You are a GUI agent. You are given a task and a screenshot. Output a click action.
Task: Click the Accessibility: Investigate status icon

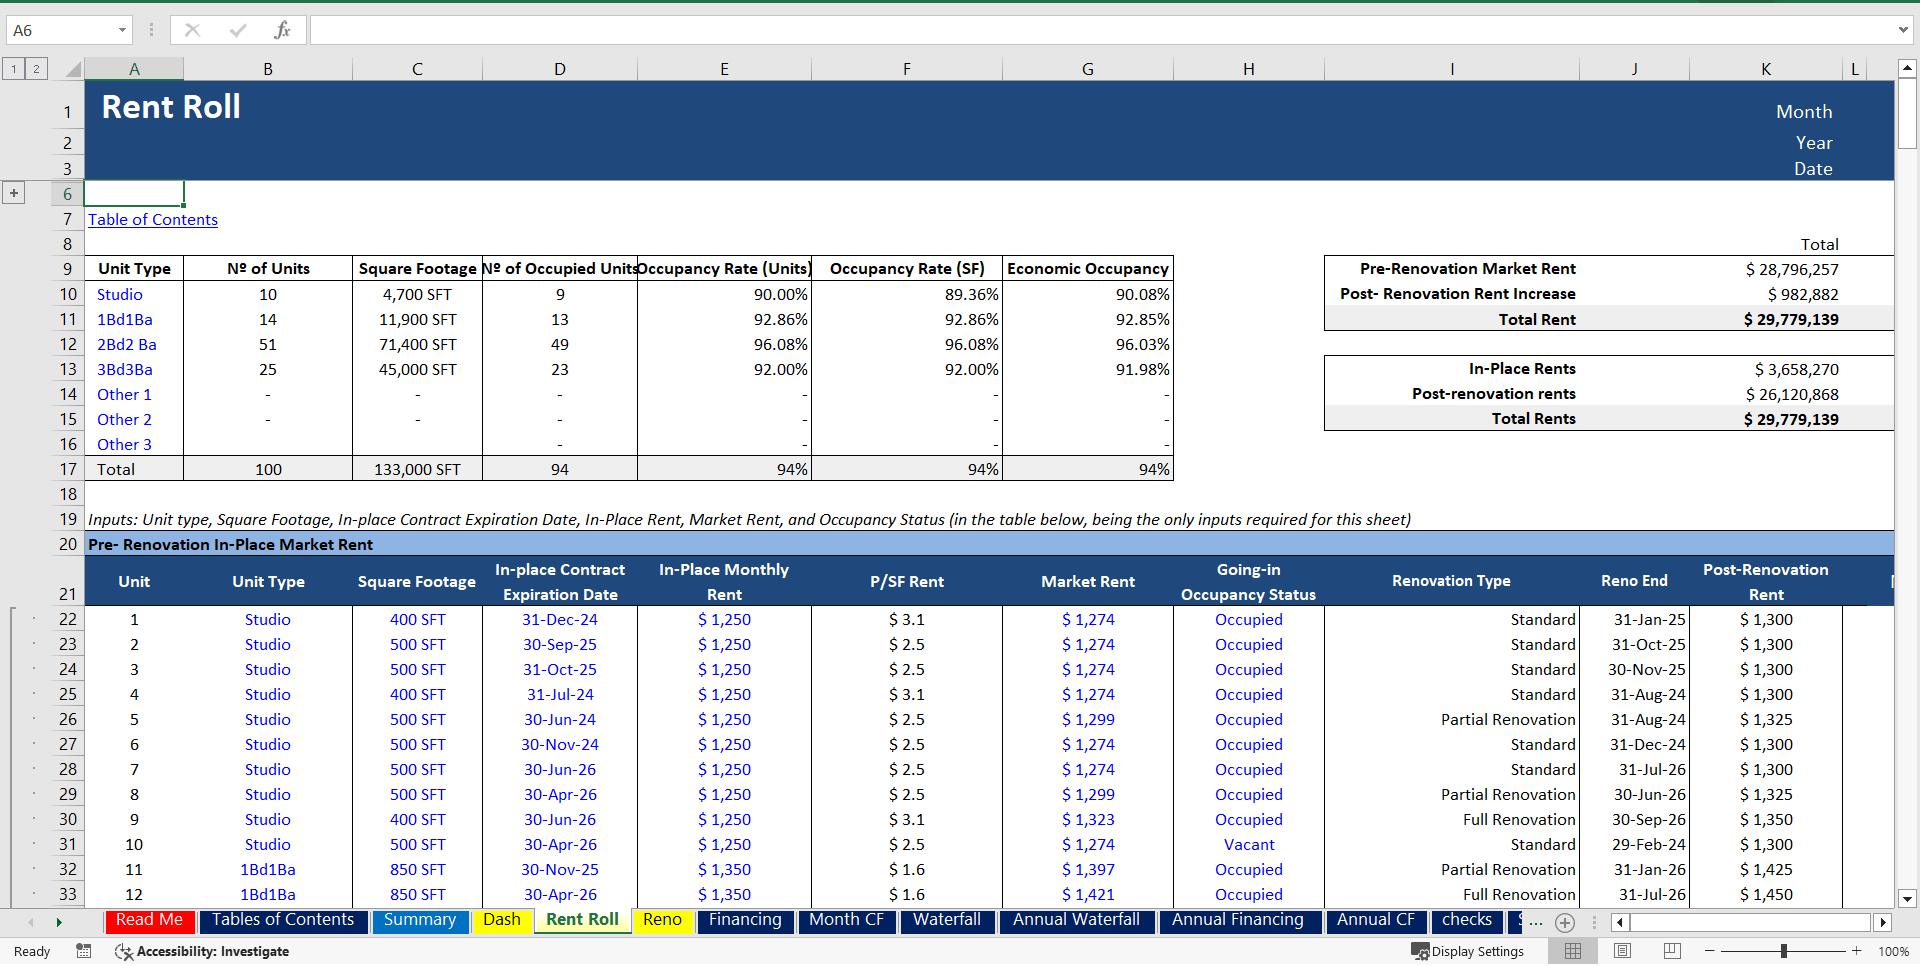pos(124,951)
